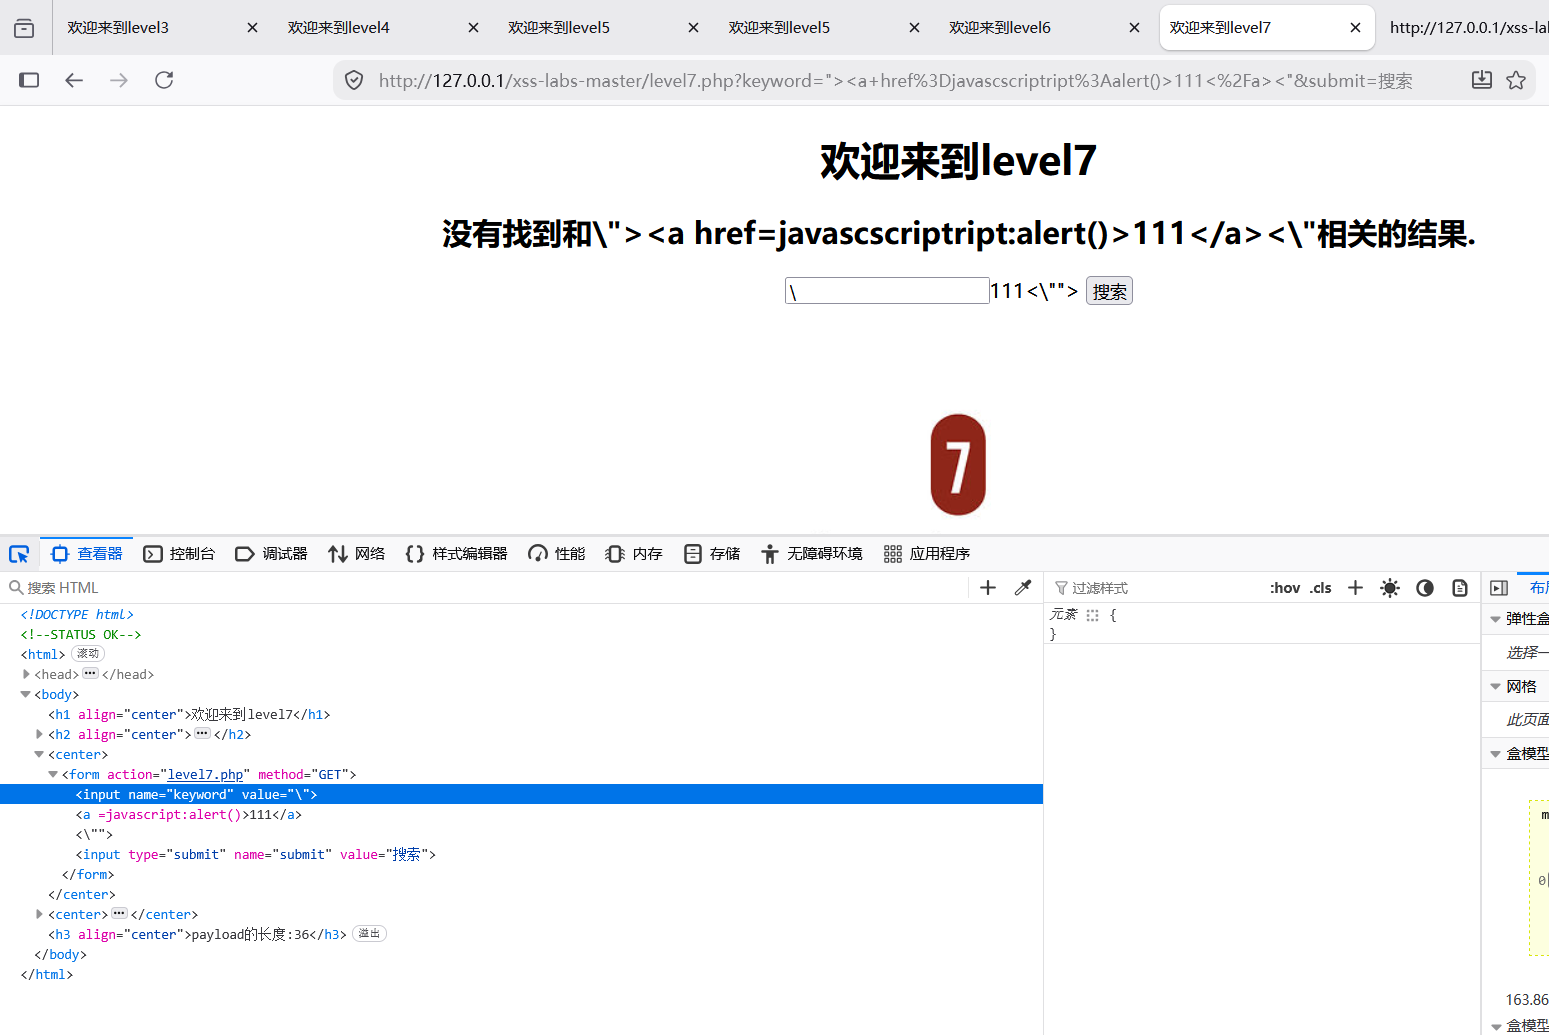
Task: Collapse the 盒模型 box model section
Action: click(1496, 754)
